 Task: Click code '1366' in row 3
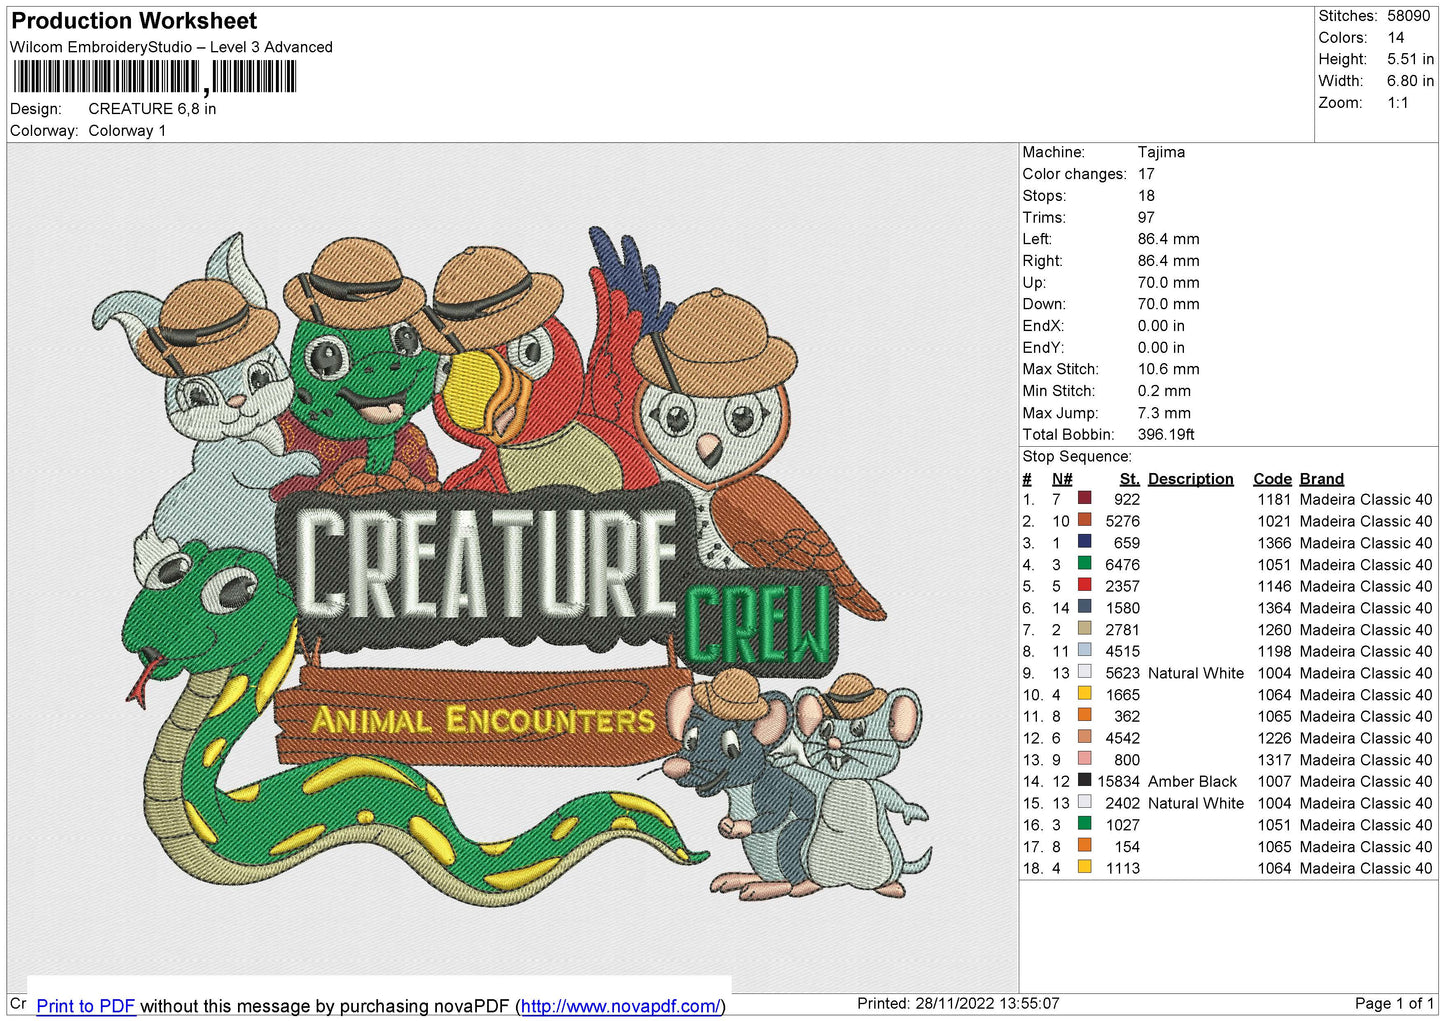pyautogui.click(x=1274, y=543)
